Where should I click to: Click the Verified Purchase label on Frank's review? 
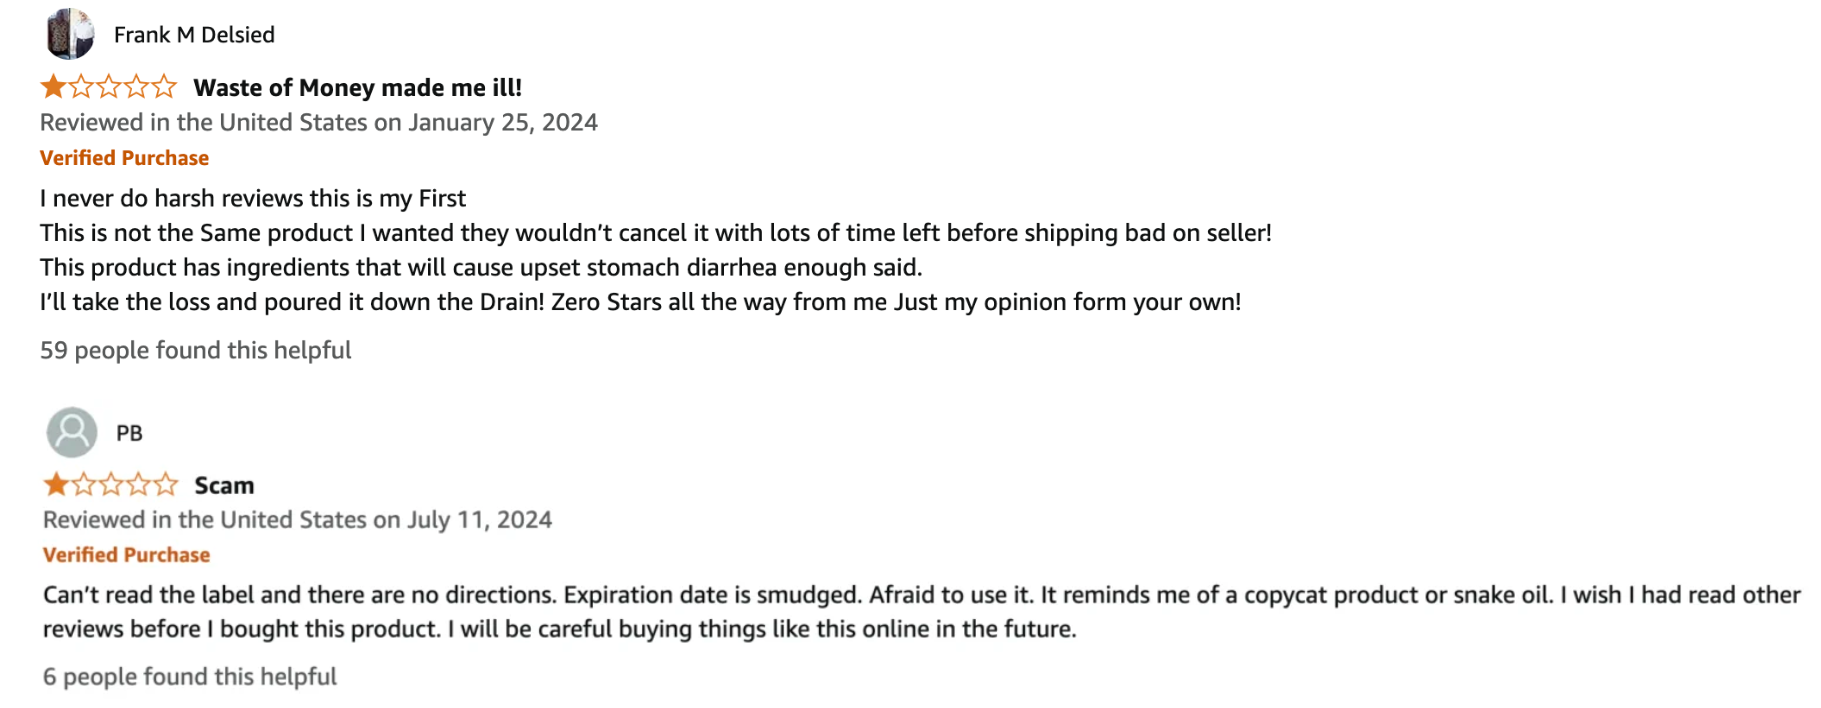click(124, 158)
